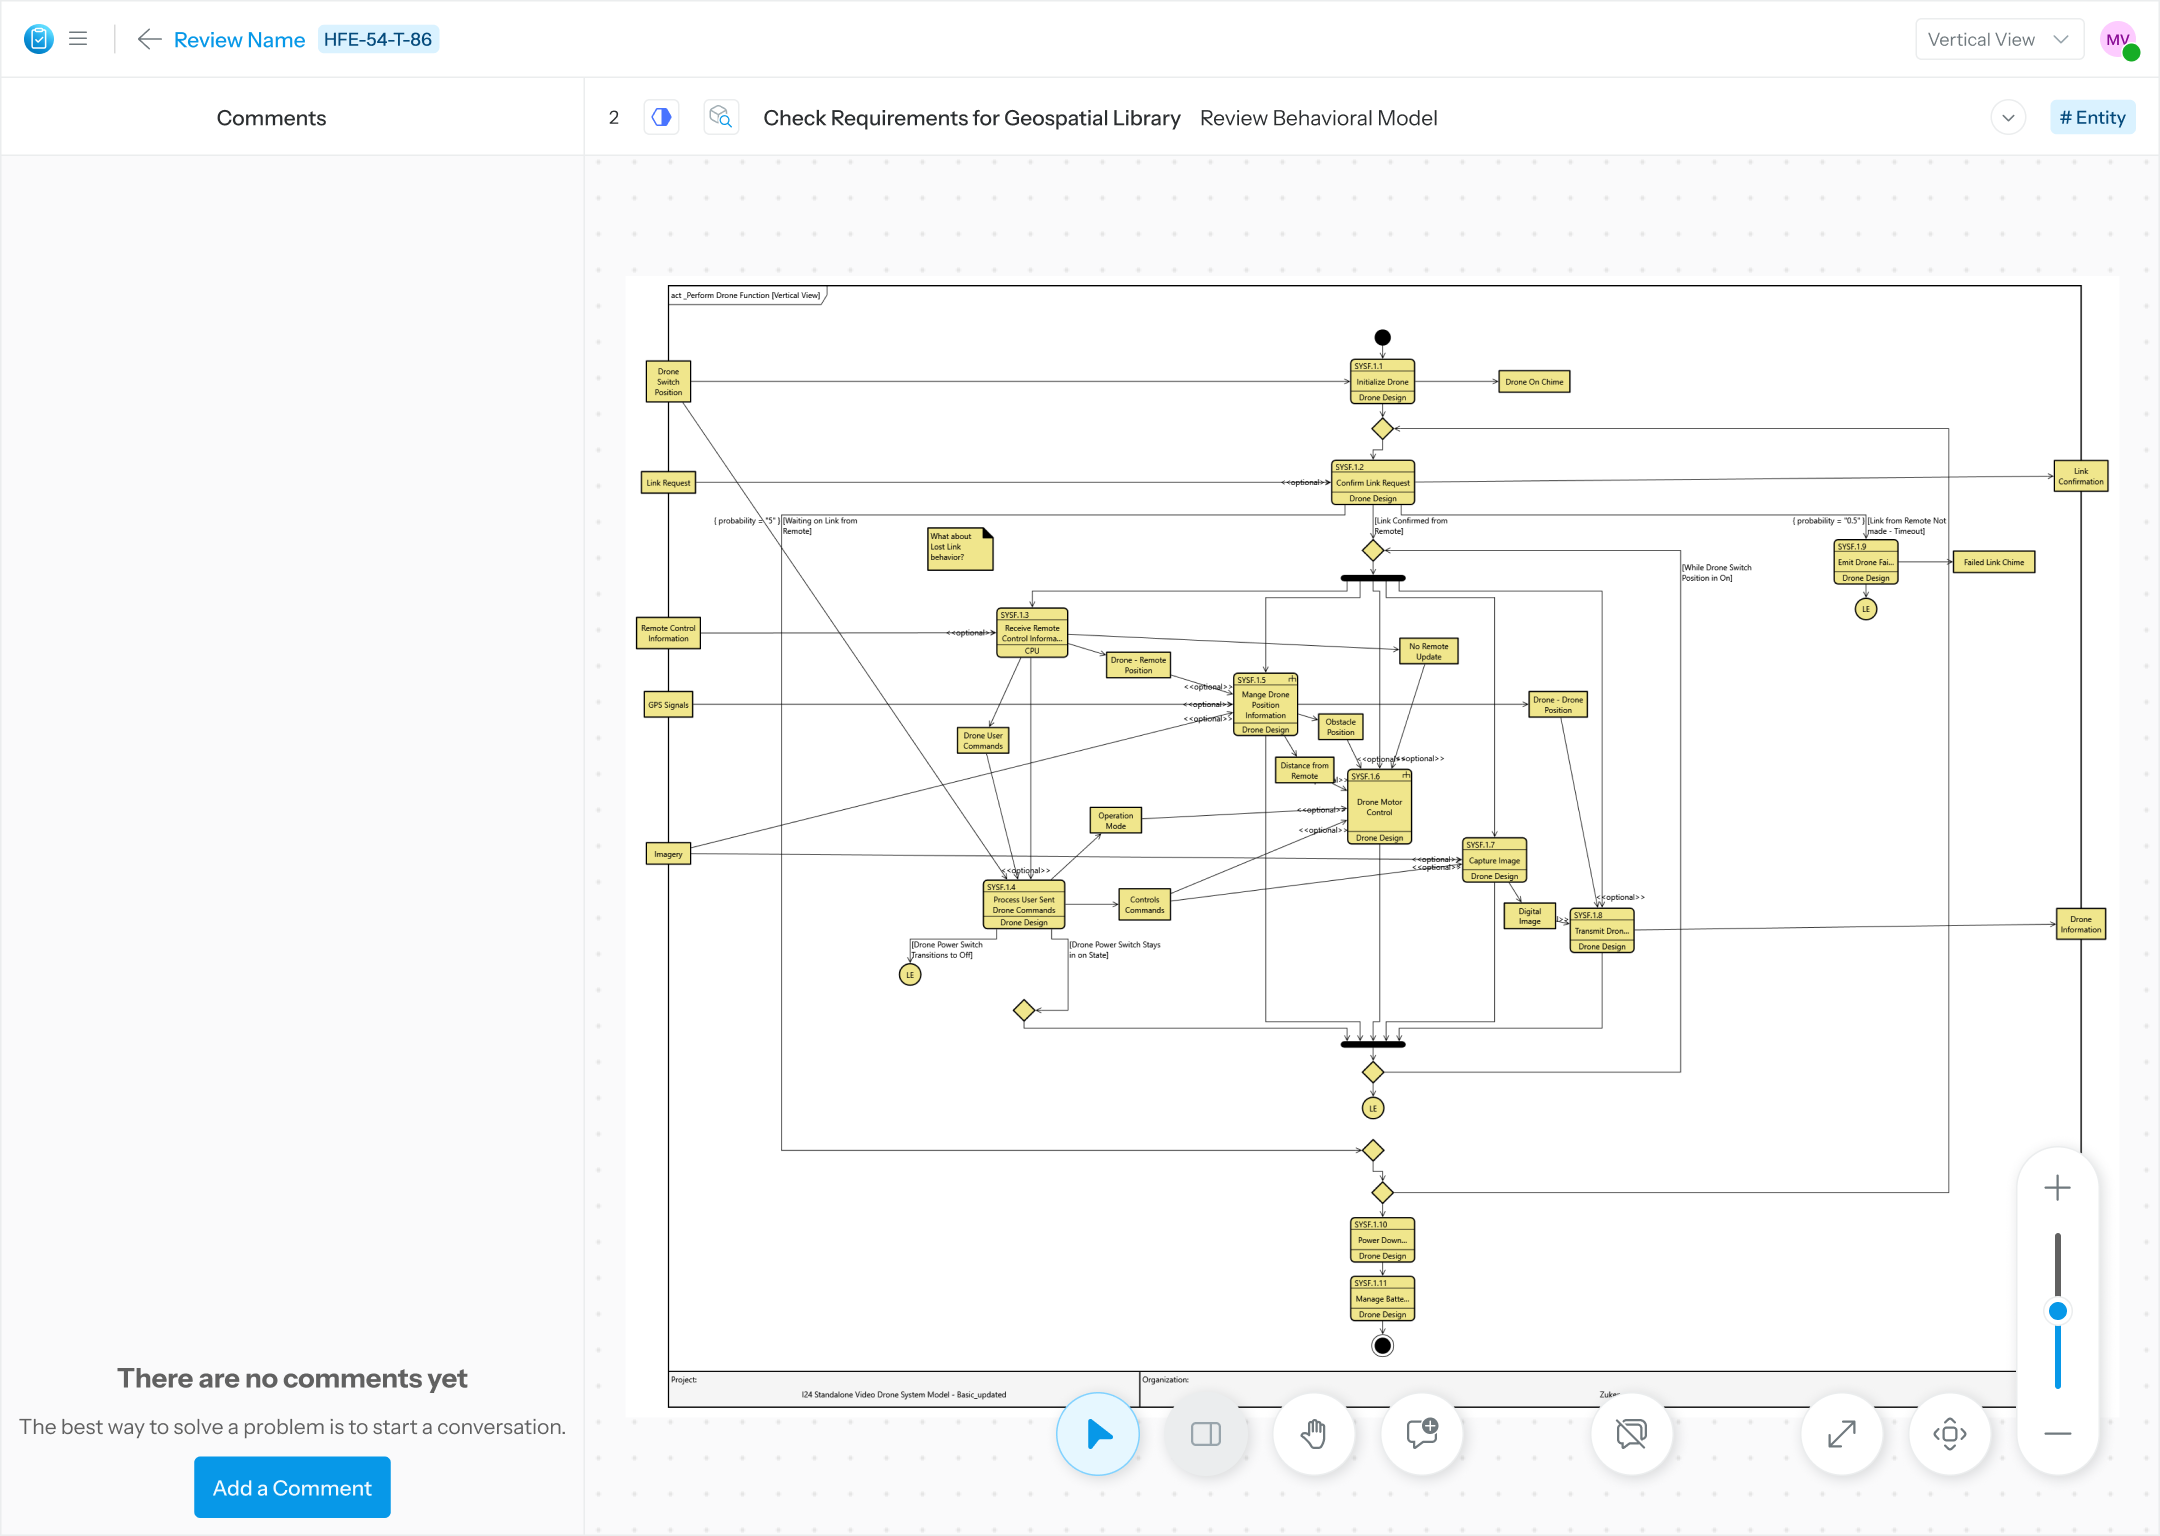Click the Add a Comment button
Screen dimensions: 2160x1536
pos(292,1487)
